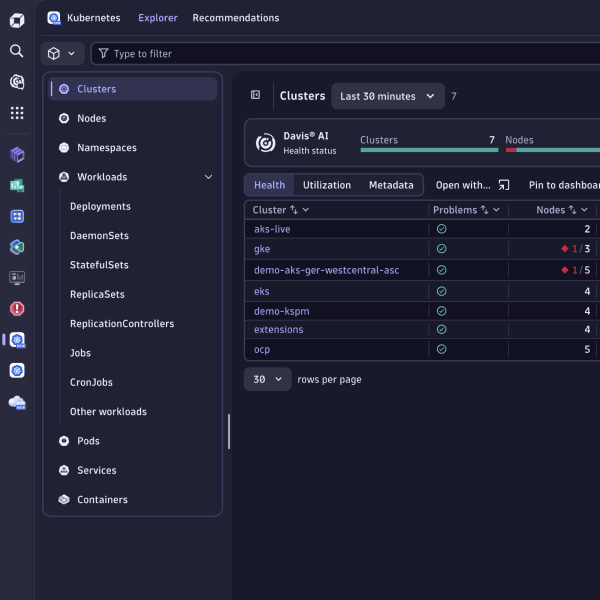600x600 pixels.
Task: Open the apps grid launcher icon
Action: (x=17, y=113)
